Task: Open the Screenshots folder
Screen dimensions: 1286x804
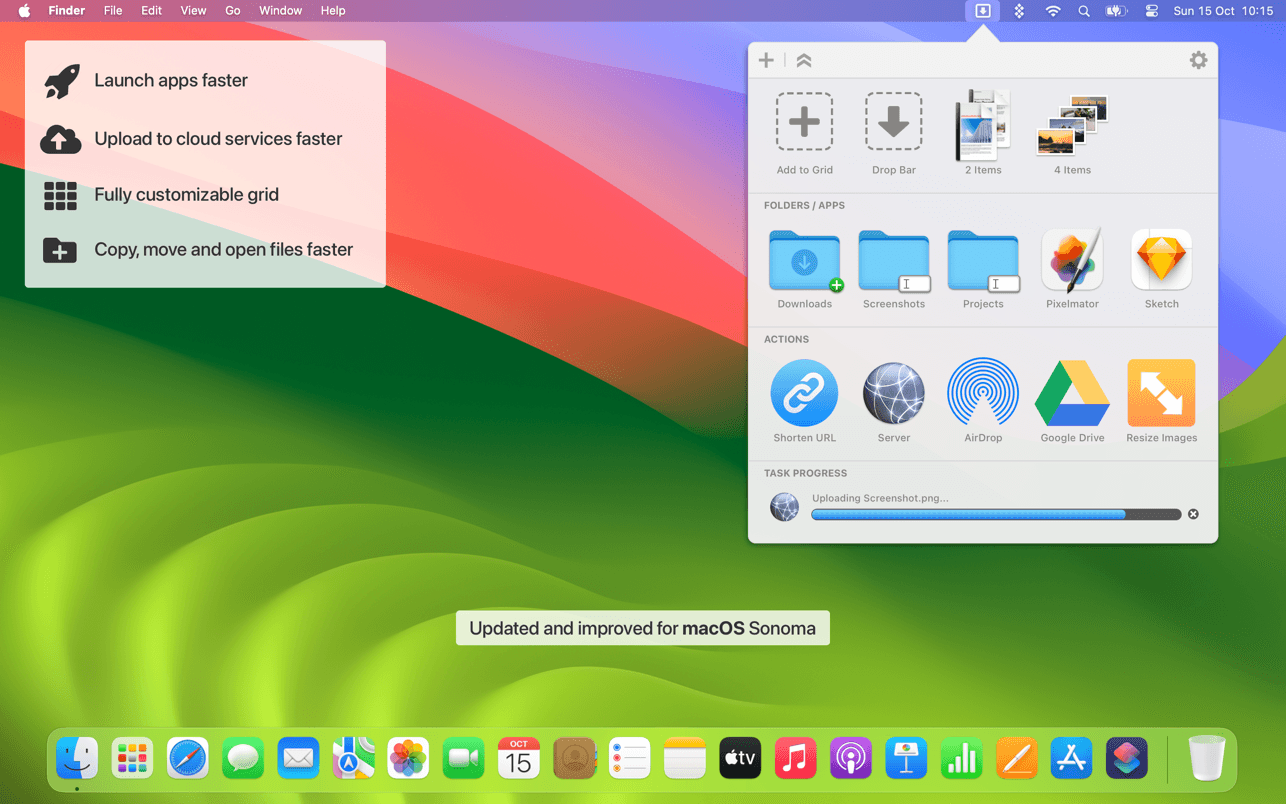Action: [893, 259]
